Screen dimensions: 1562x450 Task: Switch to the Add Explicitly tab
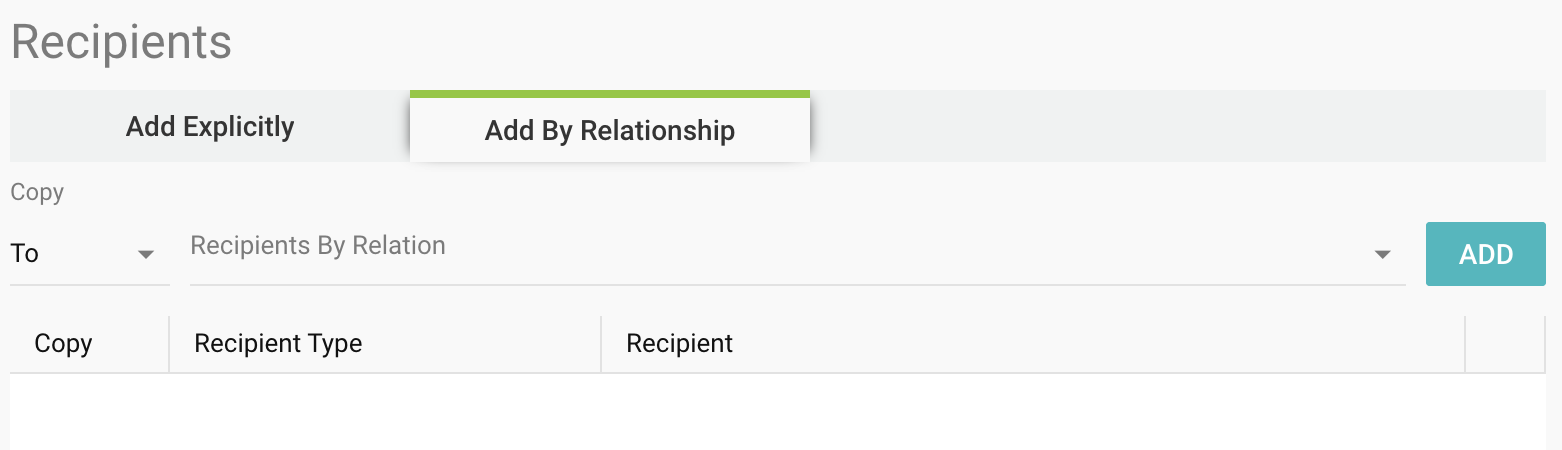[210, 127]
